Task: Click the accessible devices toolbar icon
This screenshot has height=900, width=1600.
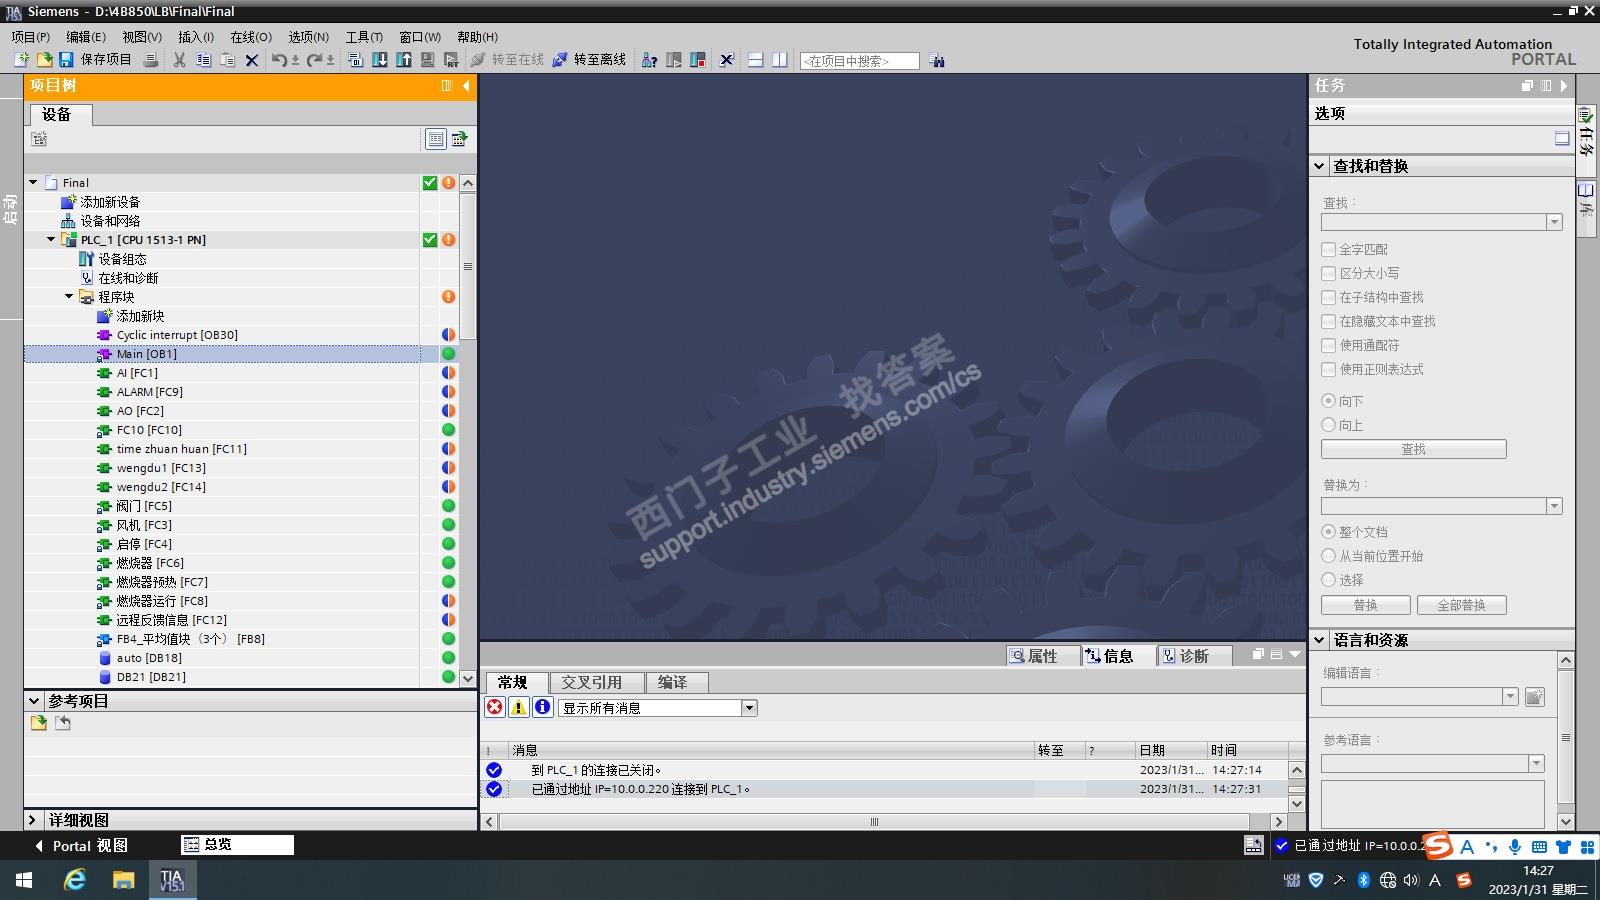Action: [x=650, y=60]
